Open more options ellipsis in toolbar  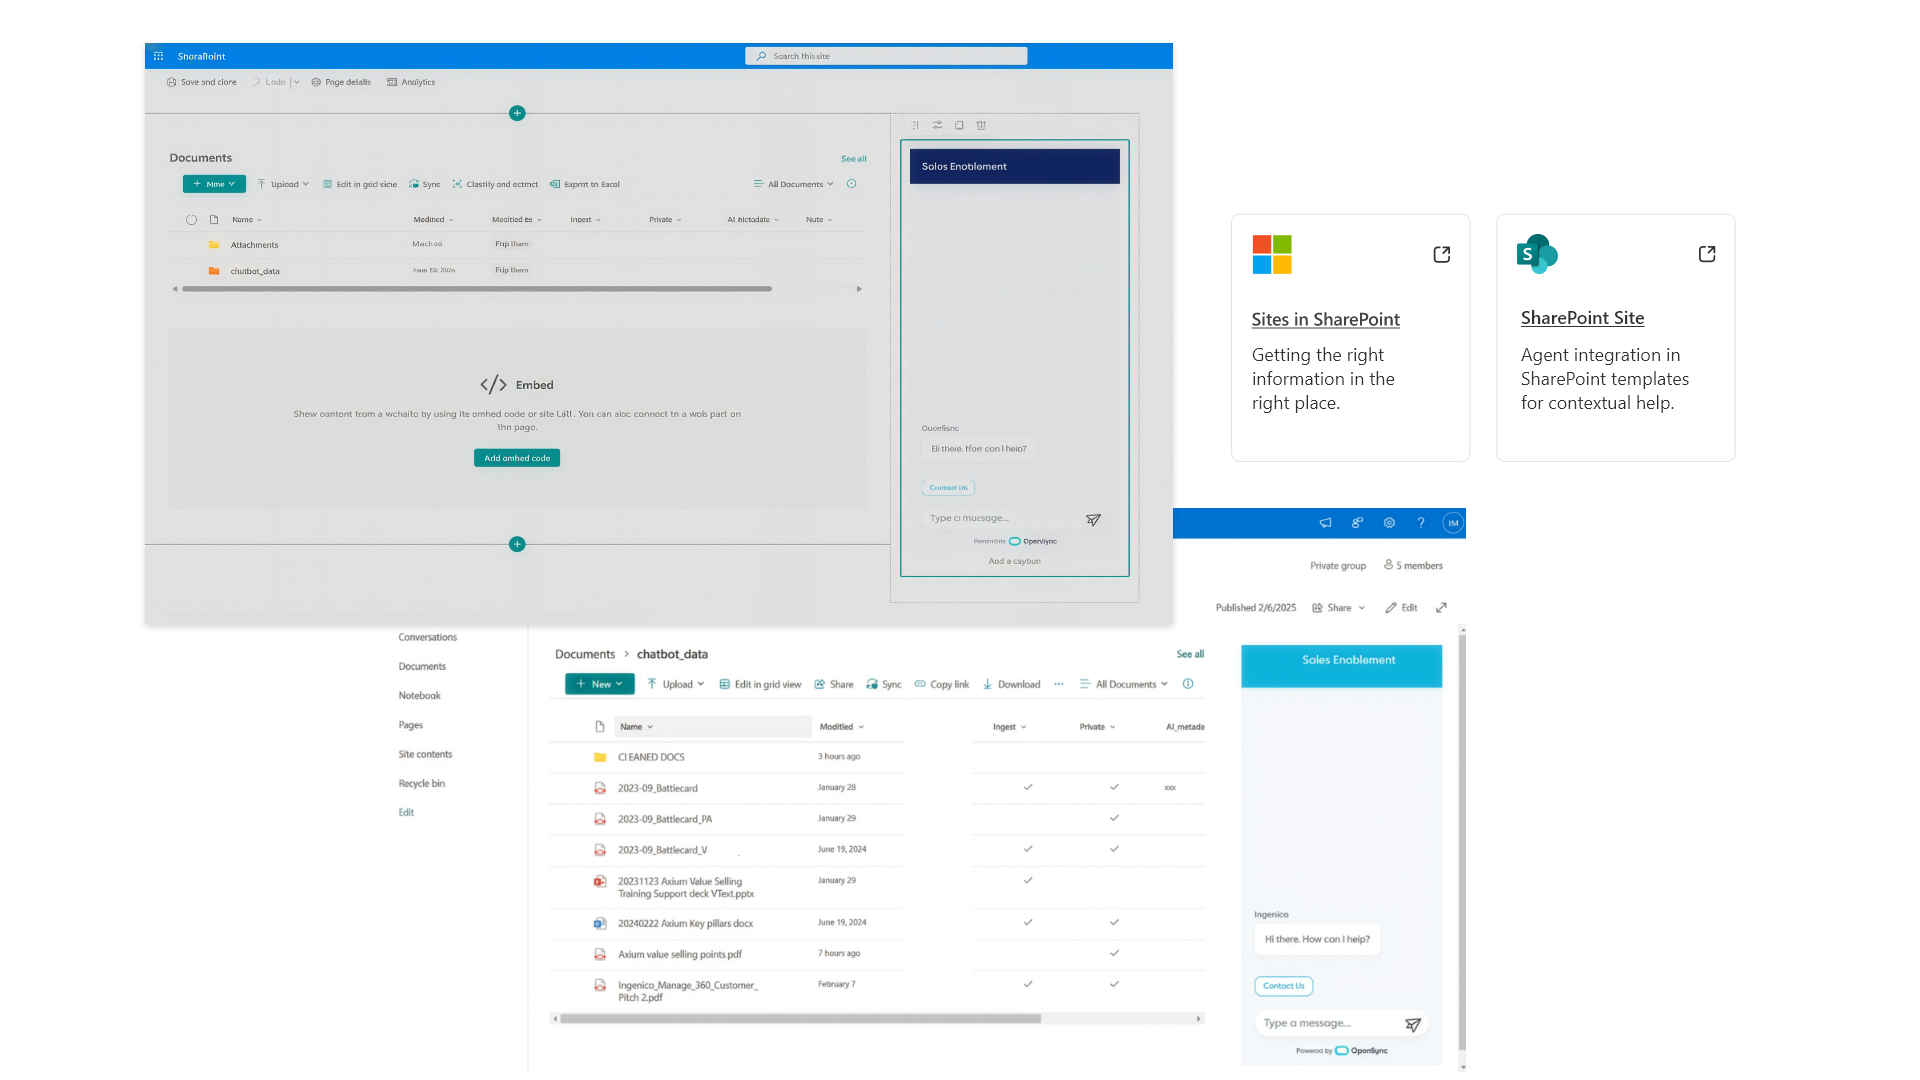pyautogui.click(x=1058, y=684)
